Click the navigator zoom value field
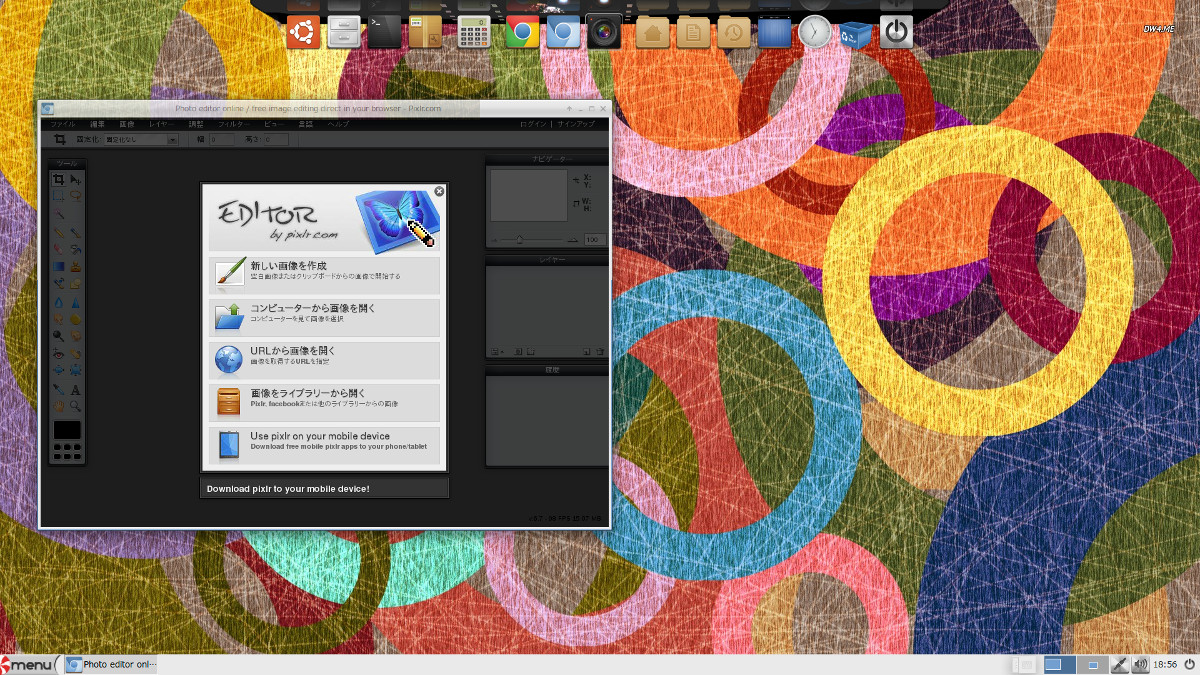Viewport: 1200px width, 675px height. pyautogui.click(x=594, y=240)
